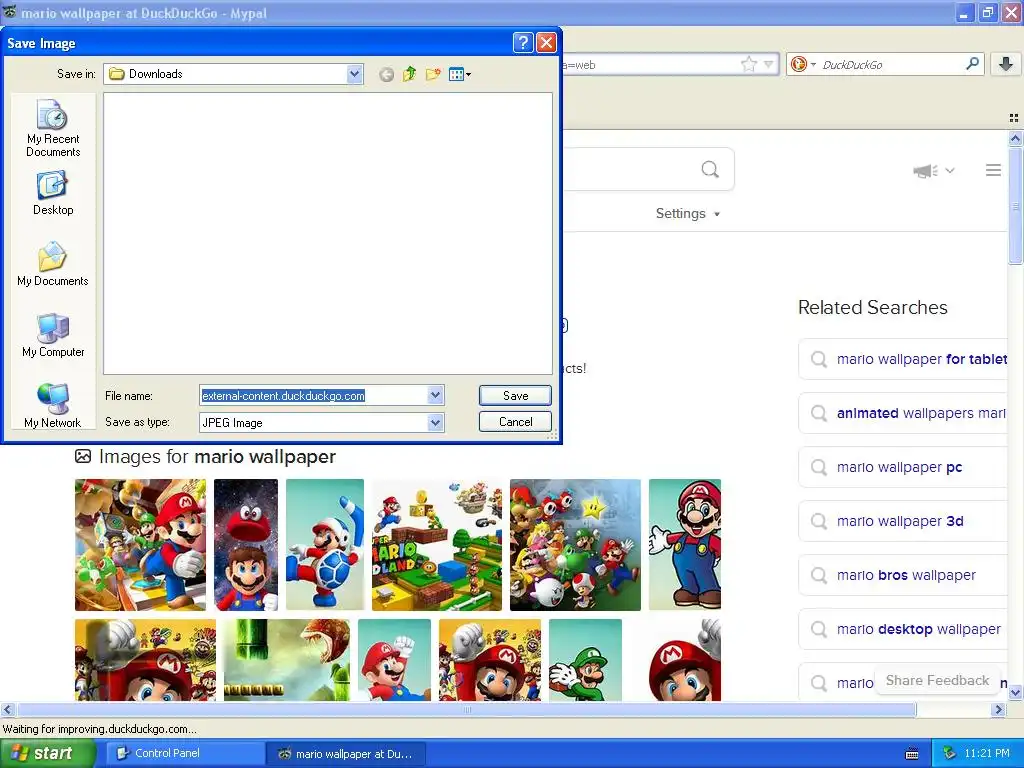1024x768 pixels.
Task: Click the keyboard icon in the taskbar
Action: coord(912,754)
